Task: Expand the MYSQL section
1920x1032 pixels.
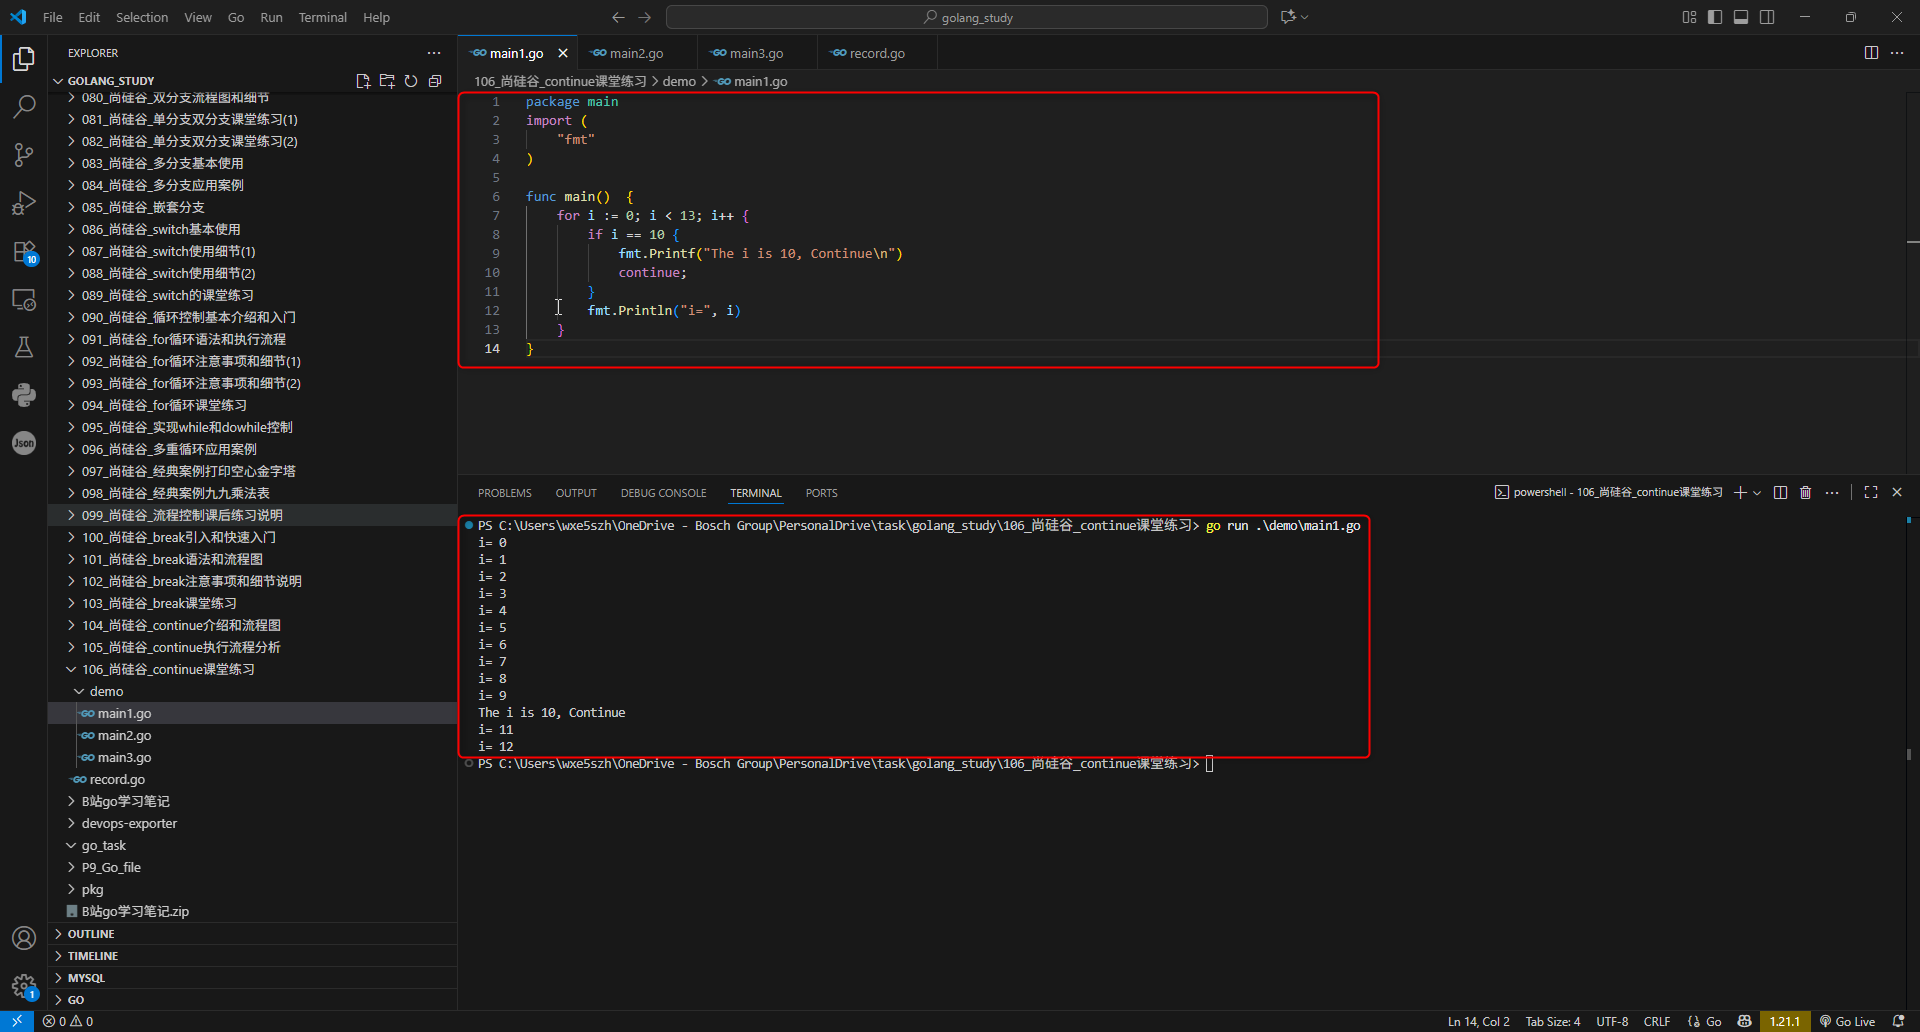Action: point(252,978)
